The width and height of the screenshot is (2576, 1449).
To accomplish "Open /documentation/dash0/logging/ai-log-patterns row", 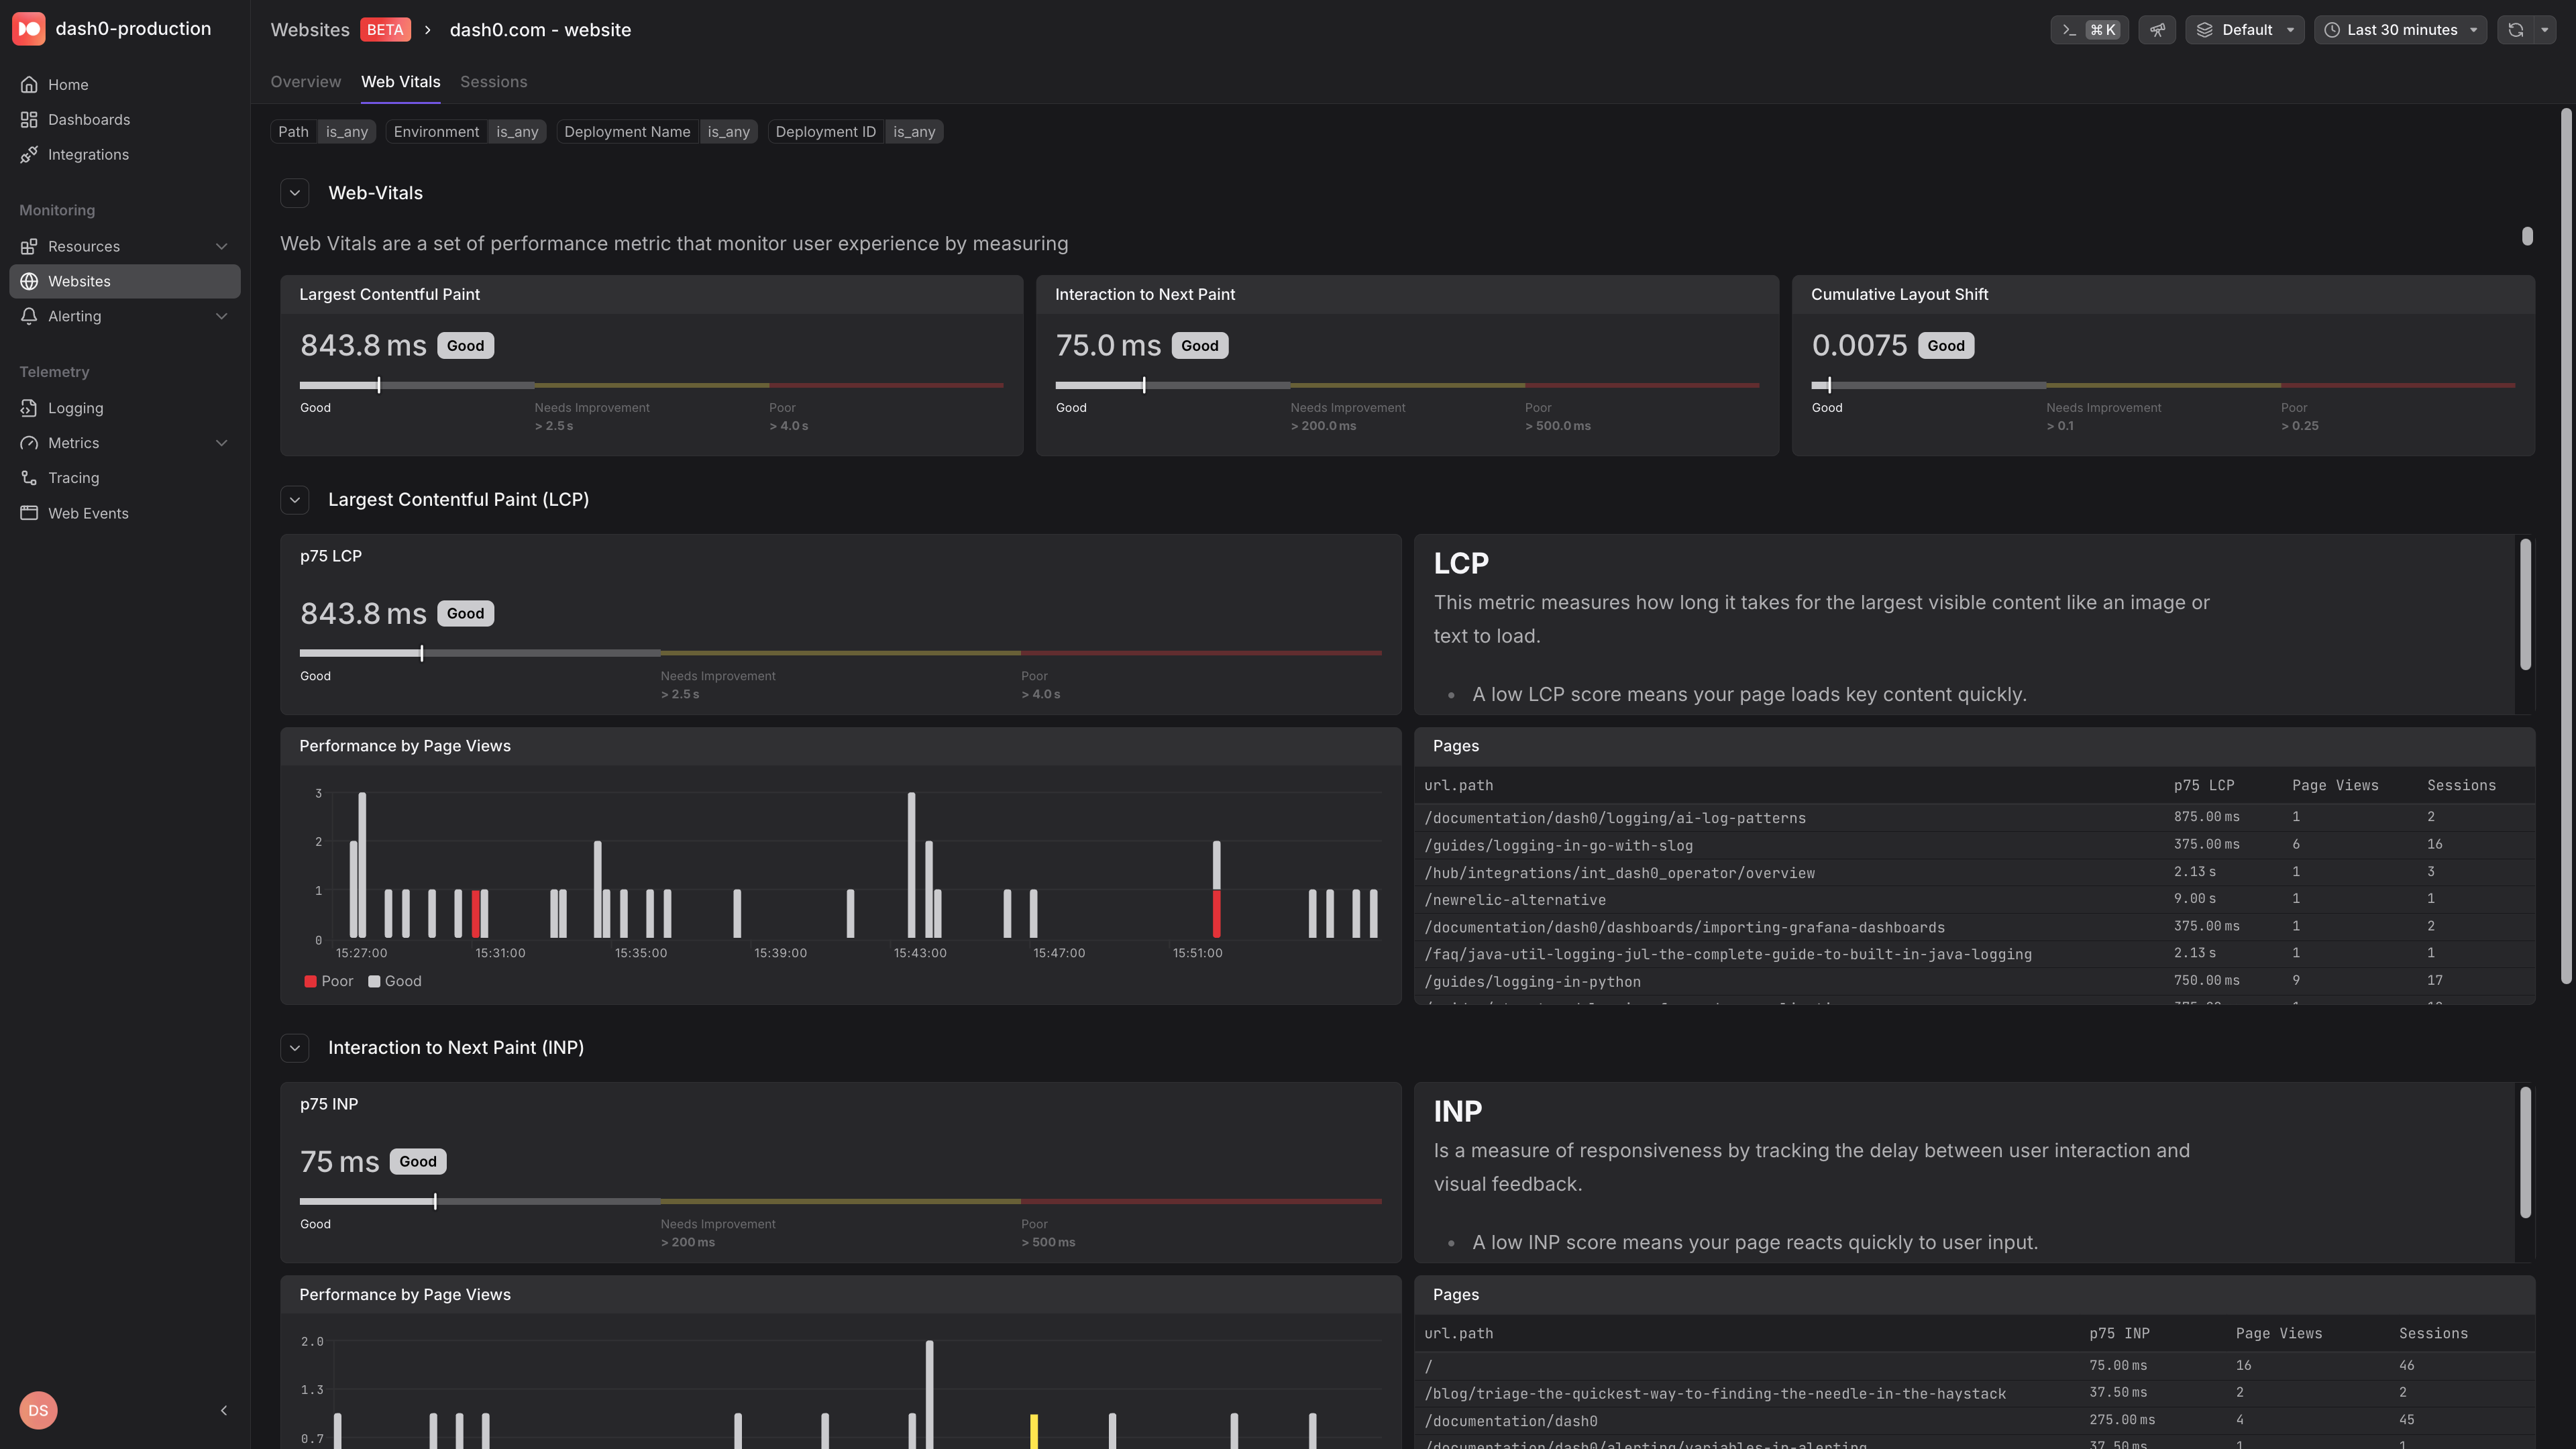I will click(1974, 818).
